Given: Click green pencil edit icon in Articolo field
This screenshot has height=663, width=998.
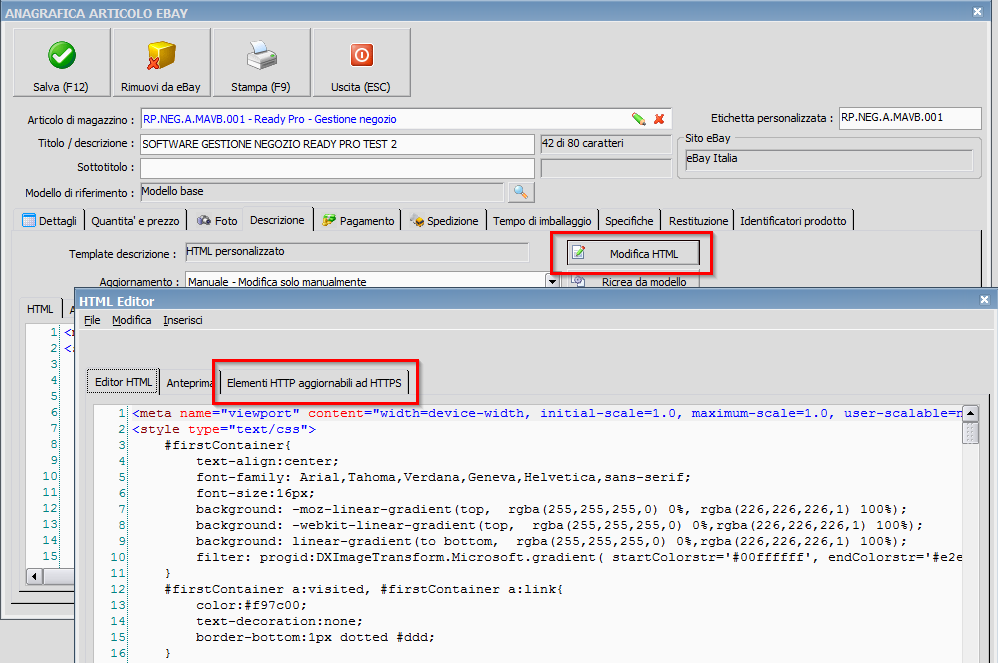Looking at the screenshot, I should (638, 119).
